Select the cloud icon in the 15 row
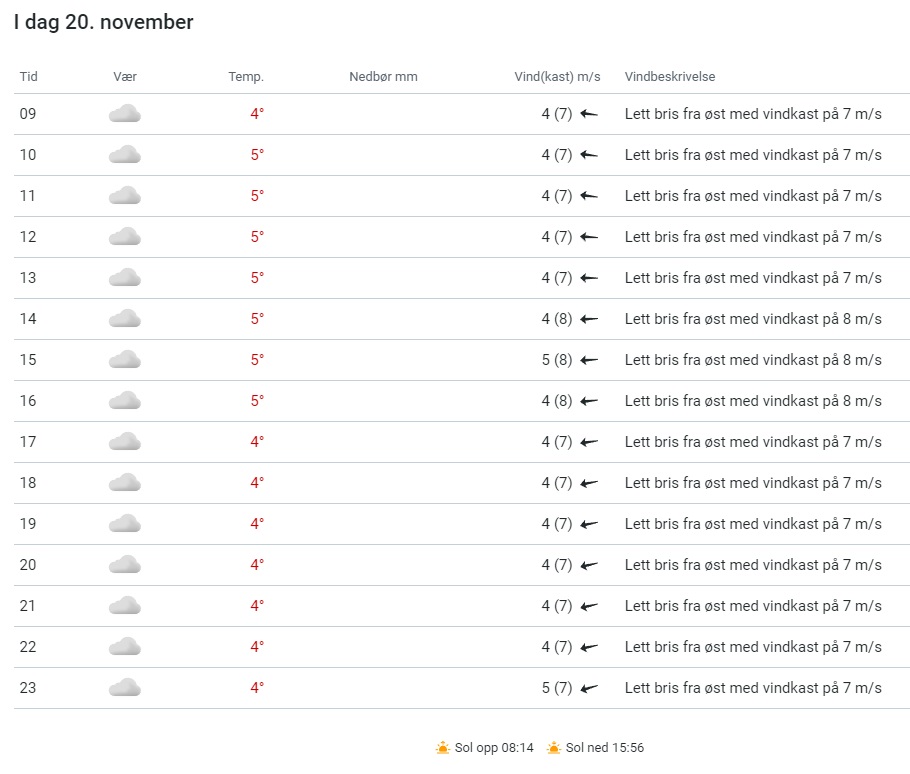Viewport: 910px width, 774px height. [124, 360]
